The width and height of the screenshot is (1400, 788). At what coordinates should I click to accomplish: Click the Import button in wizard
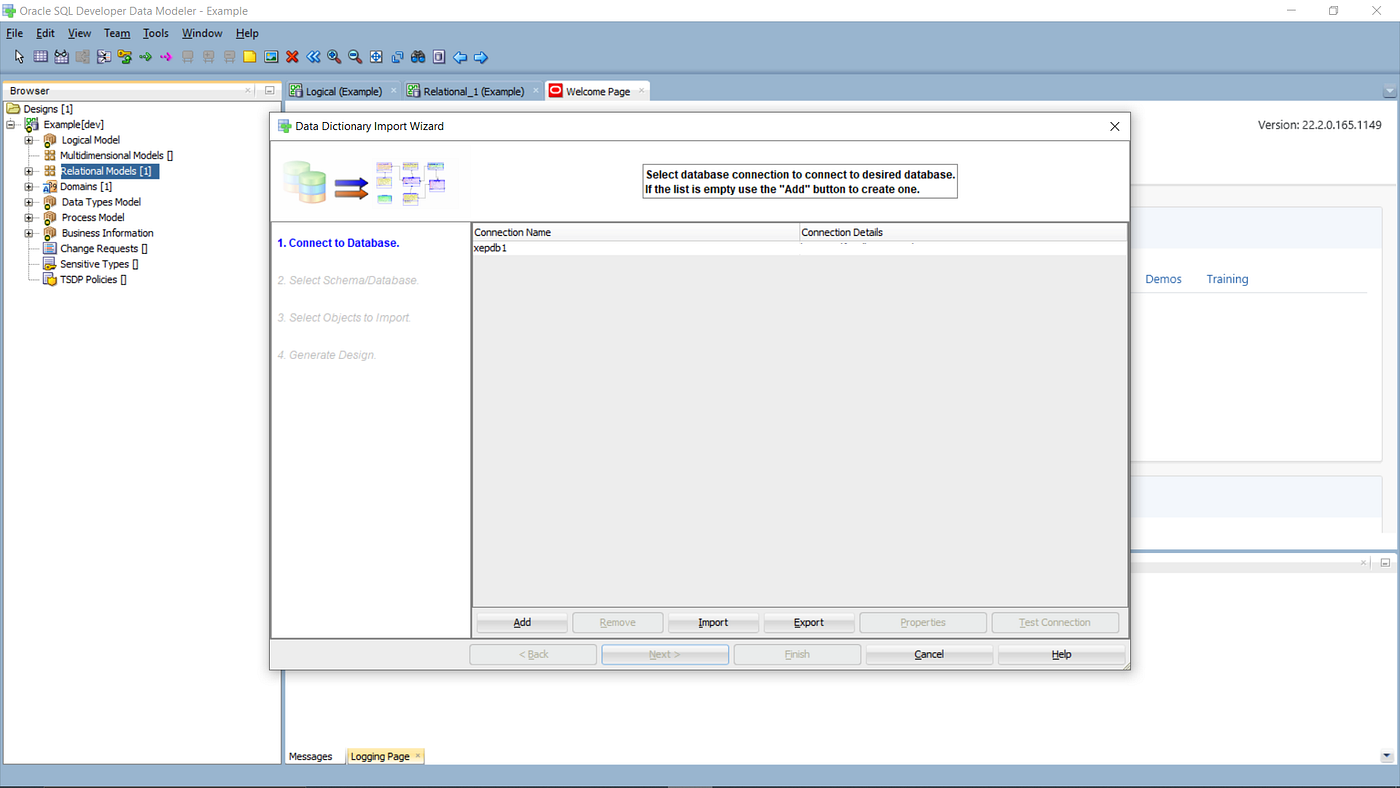point(713,622)
